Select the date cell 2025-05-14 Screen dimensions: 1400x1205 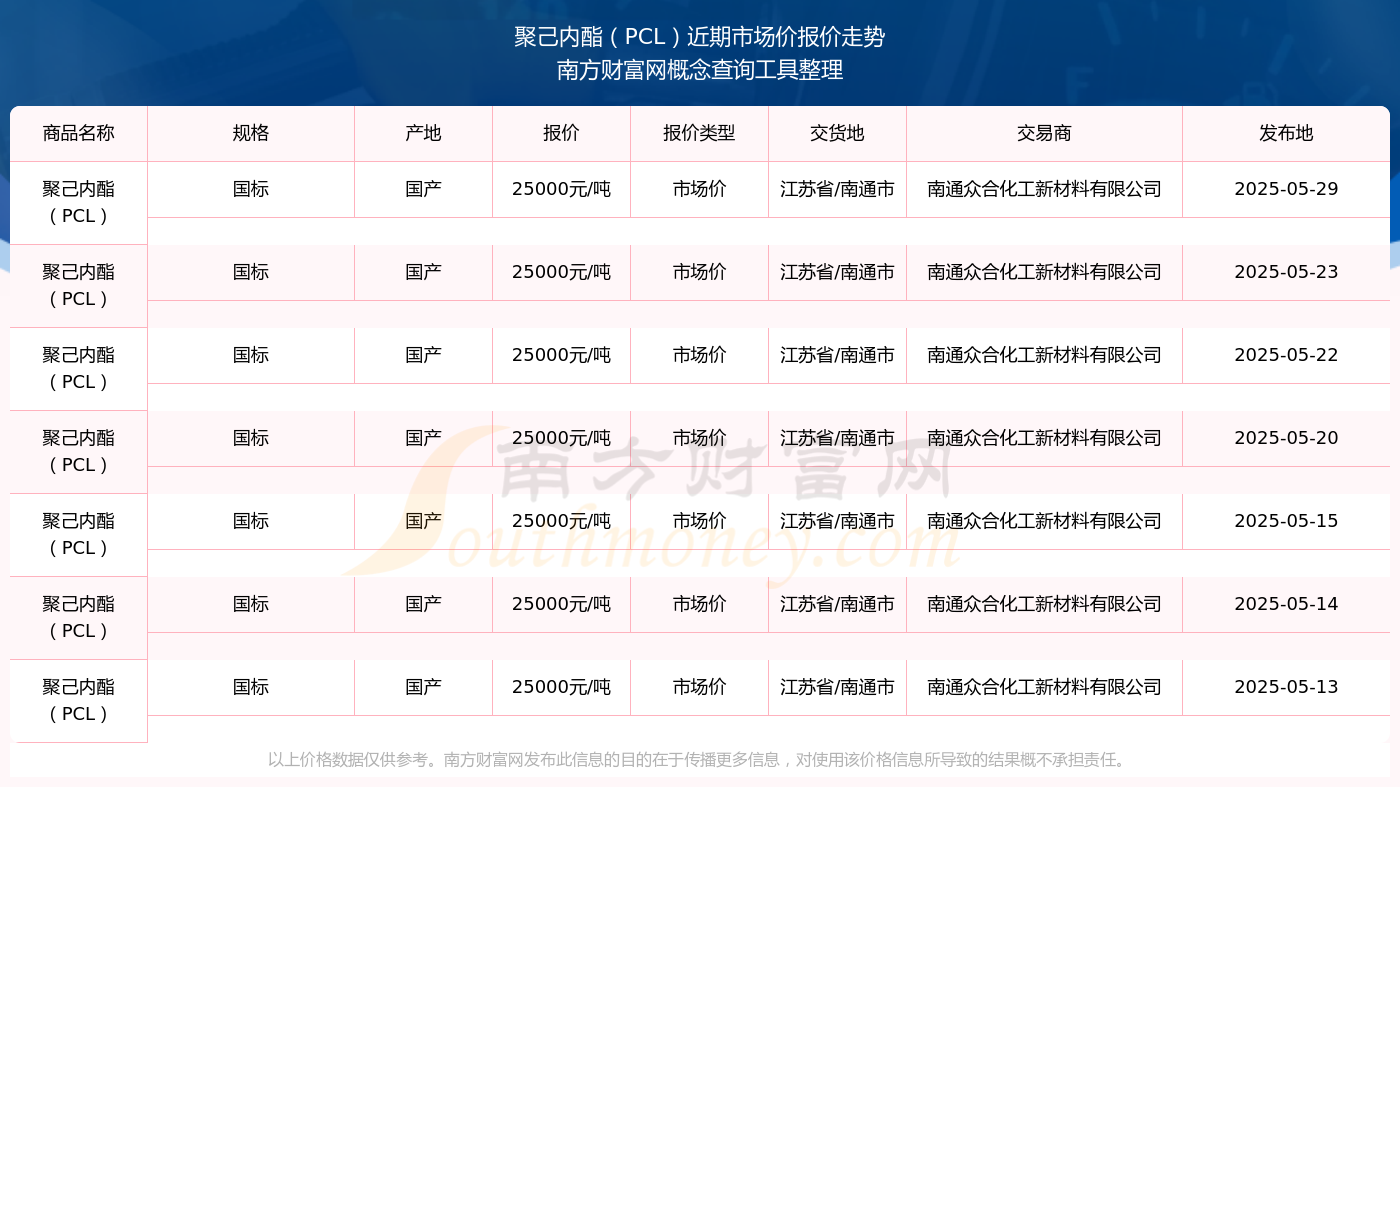coord(1286,604)
